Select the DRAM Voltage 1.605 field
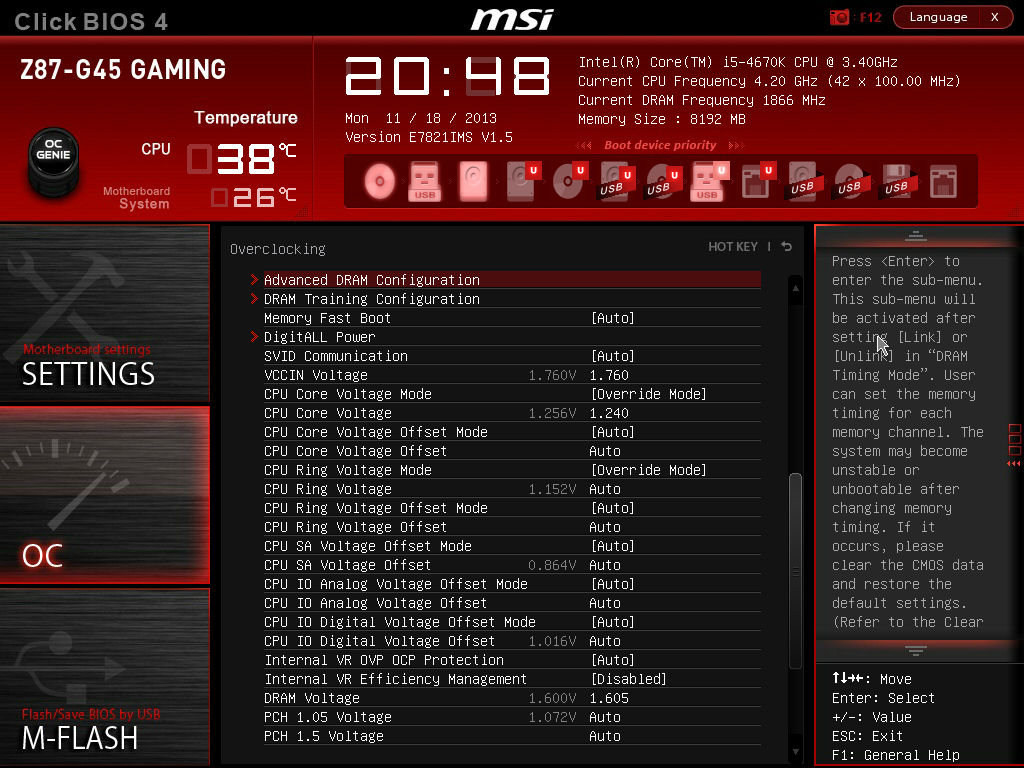The height and width of the screenshot is (768, 1024). (609, 698)
